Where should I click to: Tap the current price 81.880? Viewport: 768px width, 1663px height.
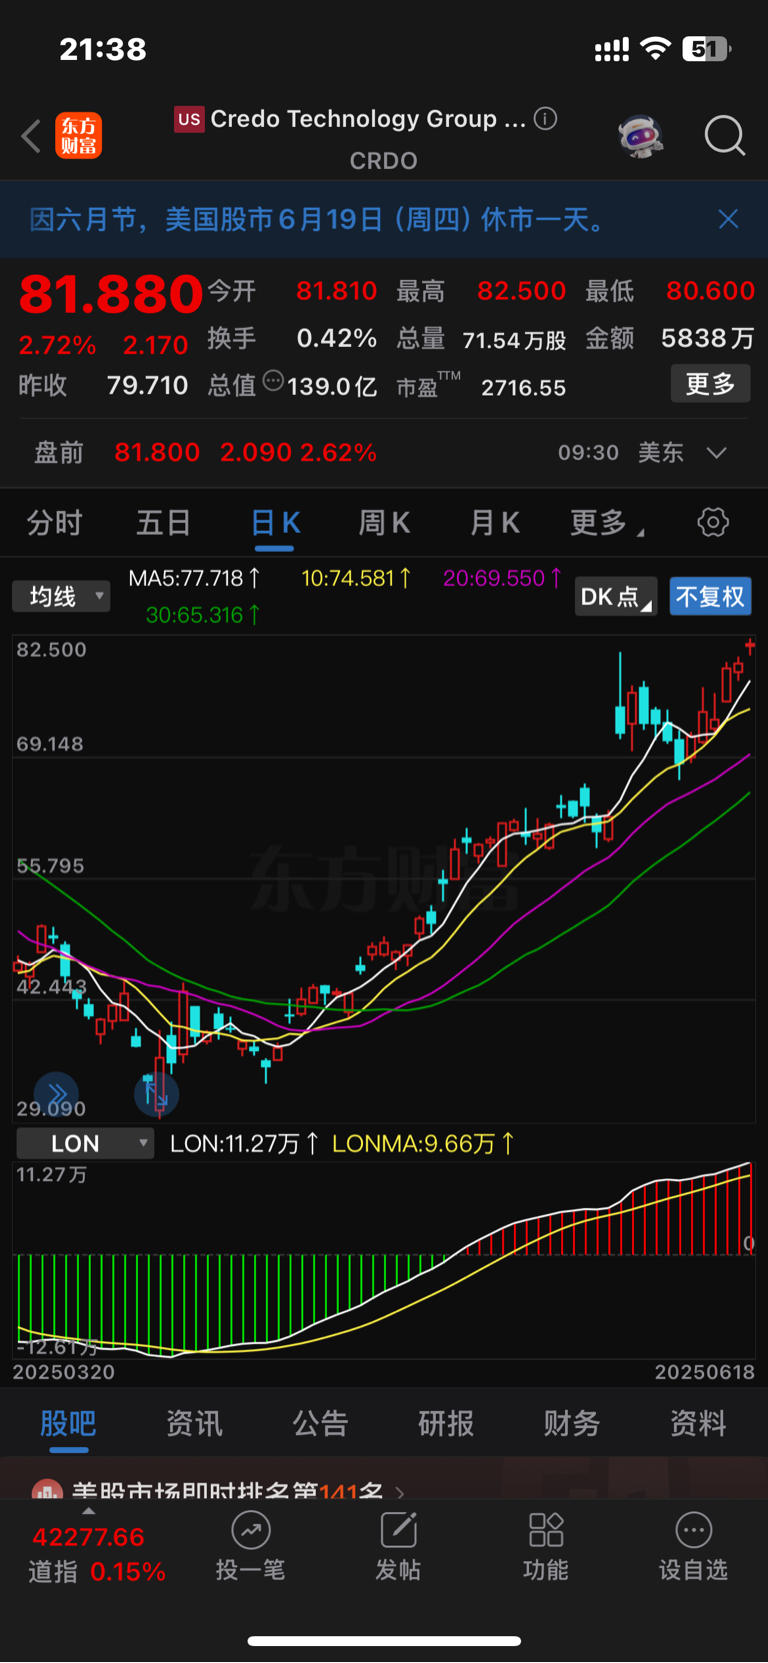pyautogui.click(x=111, y=294)
